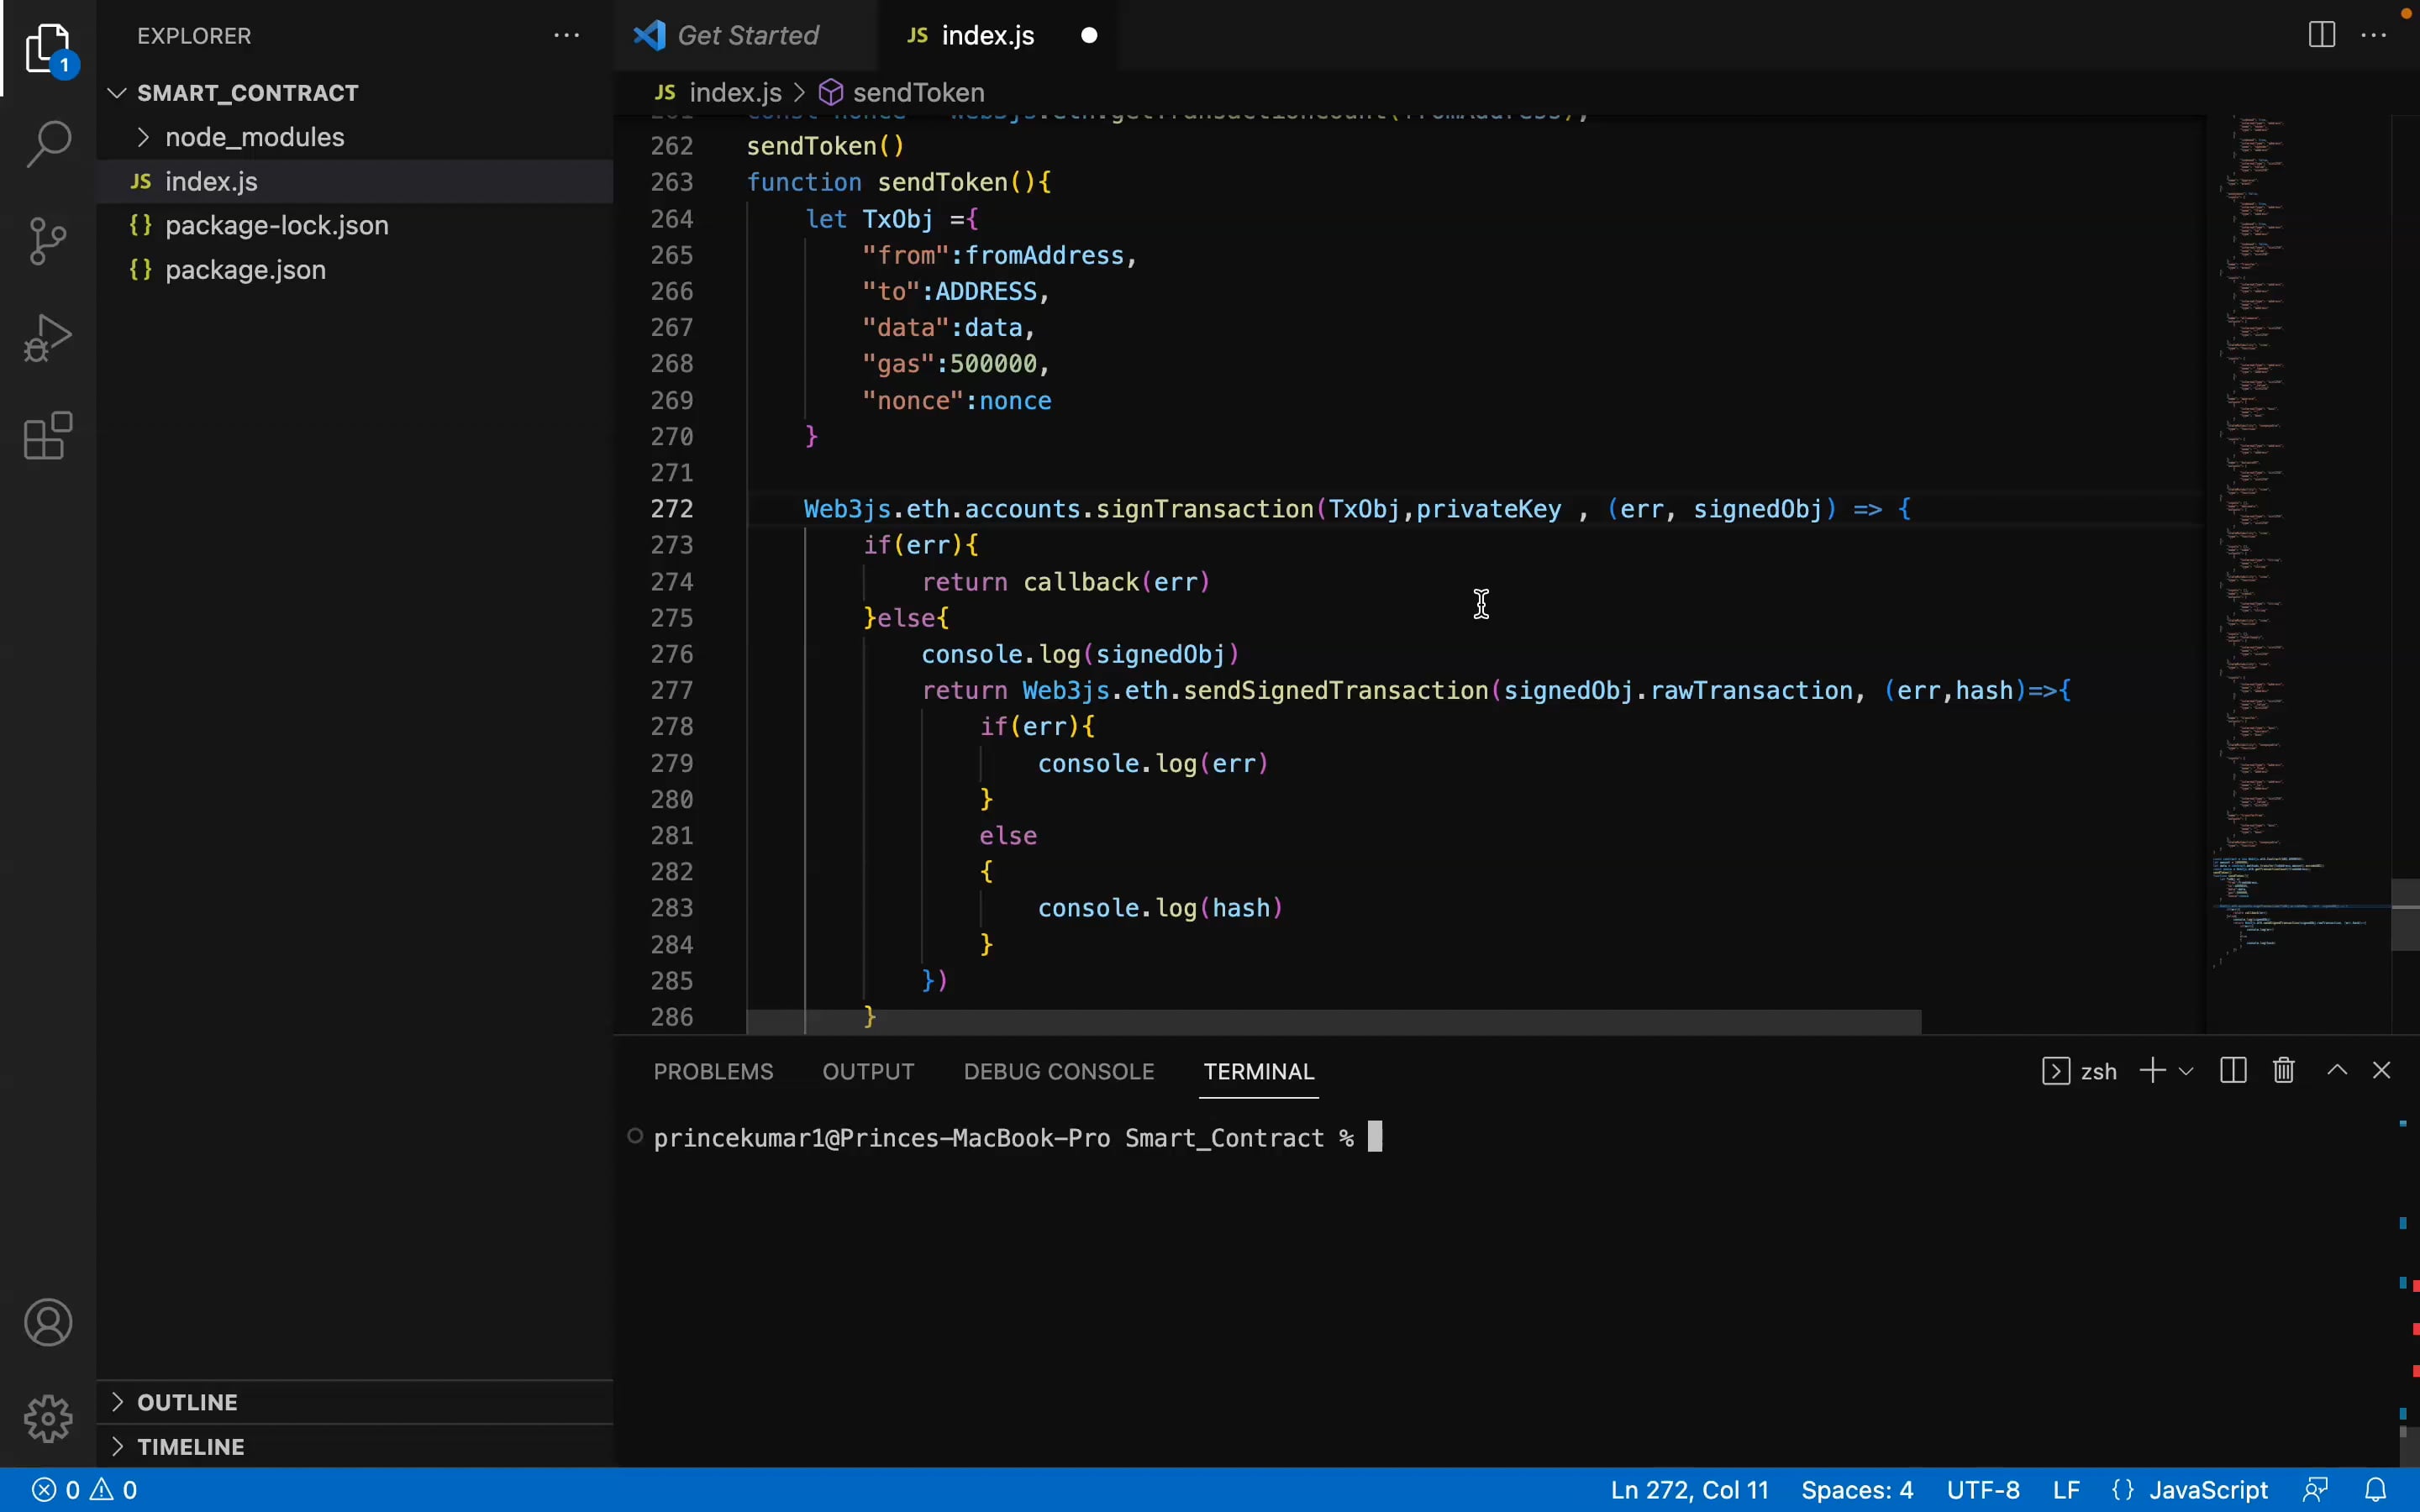
Task: Click index.js in the breadcrumb path
Action: 735,93
